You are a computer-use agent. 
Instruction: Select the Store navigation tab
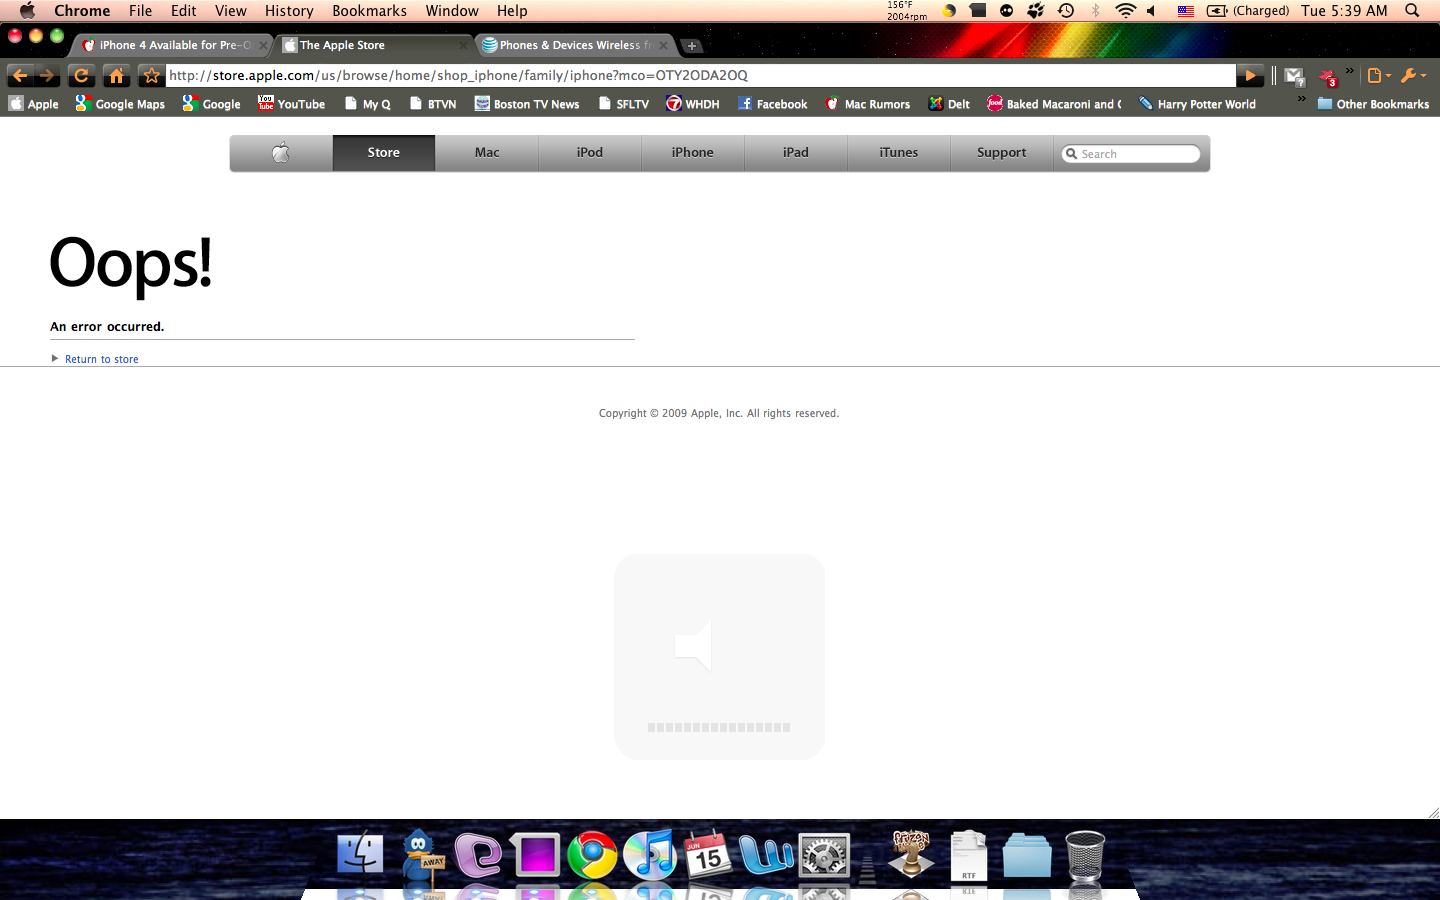pyautogui.click(x=384, y=153)
